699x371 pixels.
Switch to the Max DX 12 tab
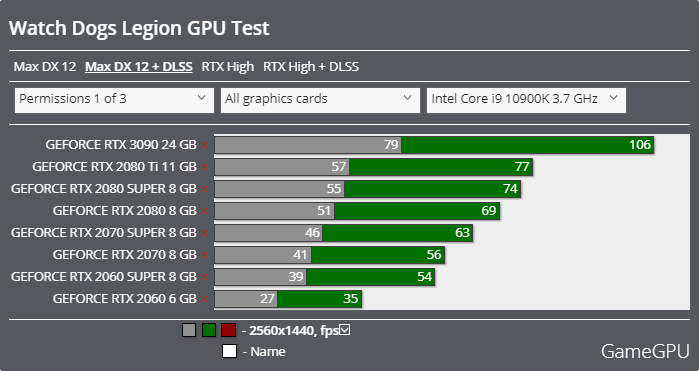pos(45,67)
